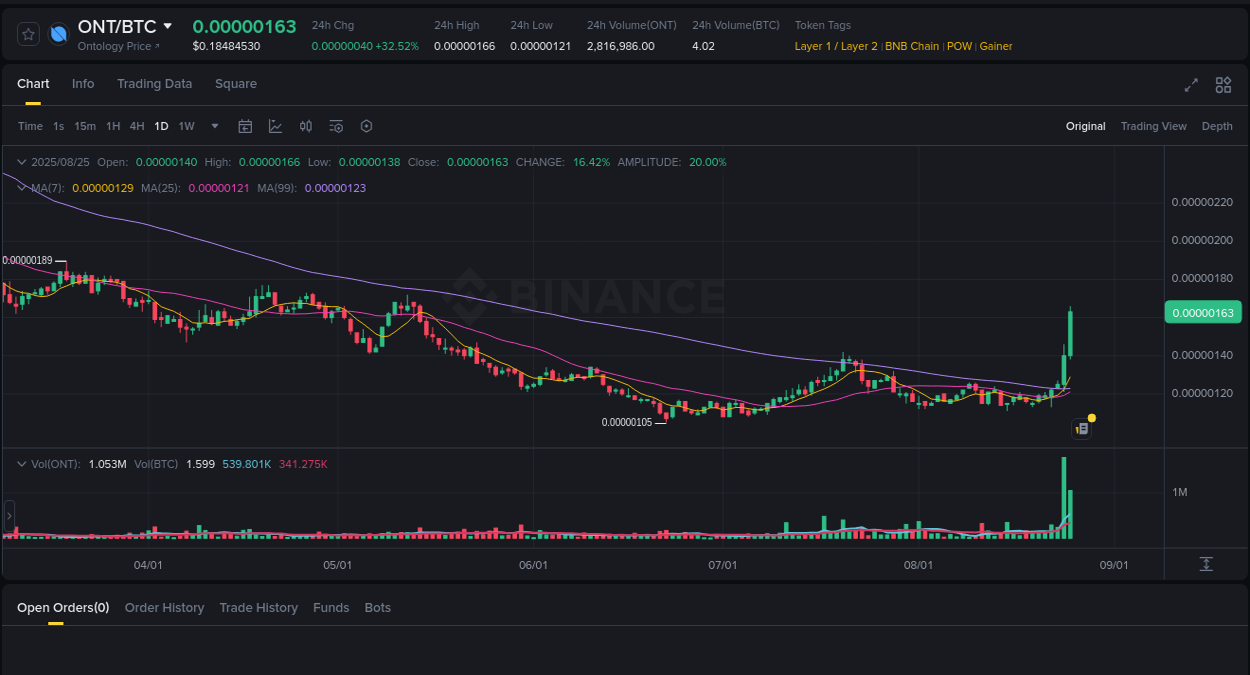Click the auto-fit scale icon below price axis
The height and width of the screenshot is (675, 1250).
coord(1205,564)
